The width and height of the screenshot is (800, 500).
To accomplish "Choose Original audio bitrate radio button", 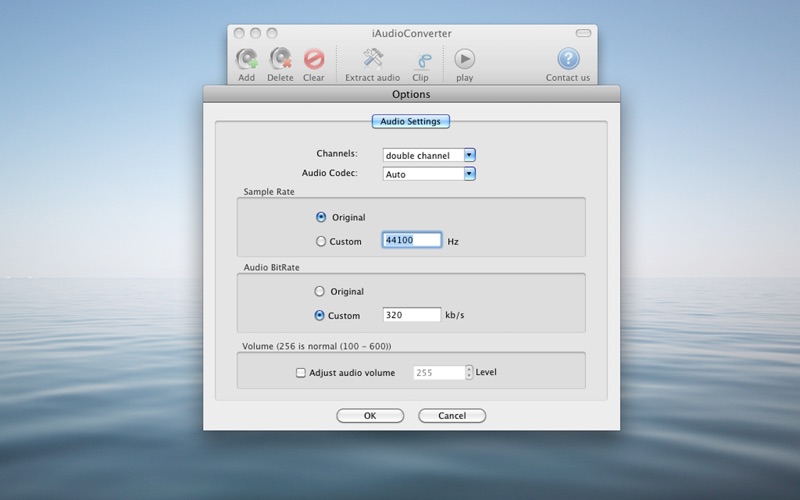I will point(319,291).
